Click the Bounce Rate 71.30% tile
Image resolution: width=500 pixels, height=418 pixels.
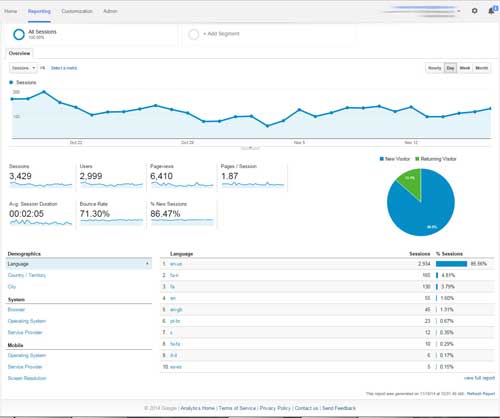tap(111, 214)
